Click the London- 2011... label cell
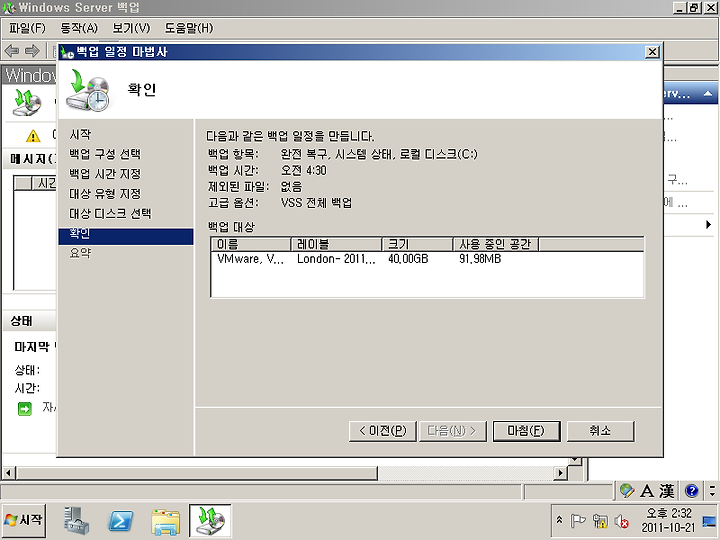 pos(336,259)
